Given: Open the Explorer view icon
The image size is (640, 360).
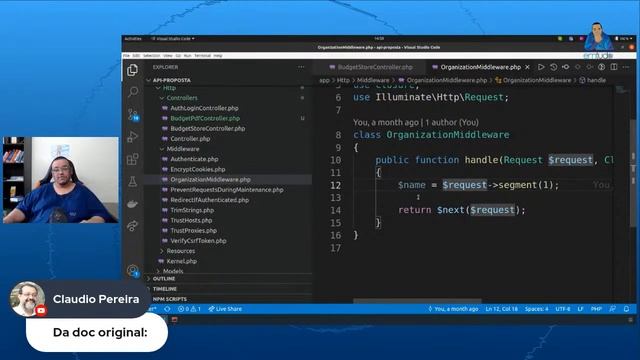Looking at the screenshot, I should point(132,70).
